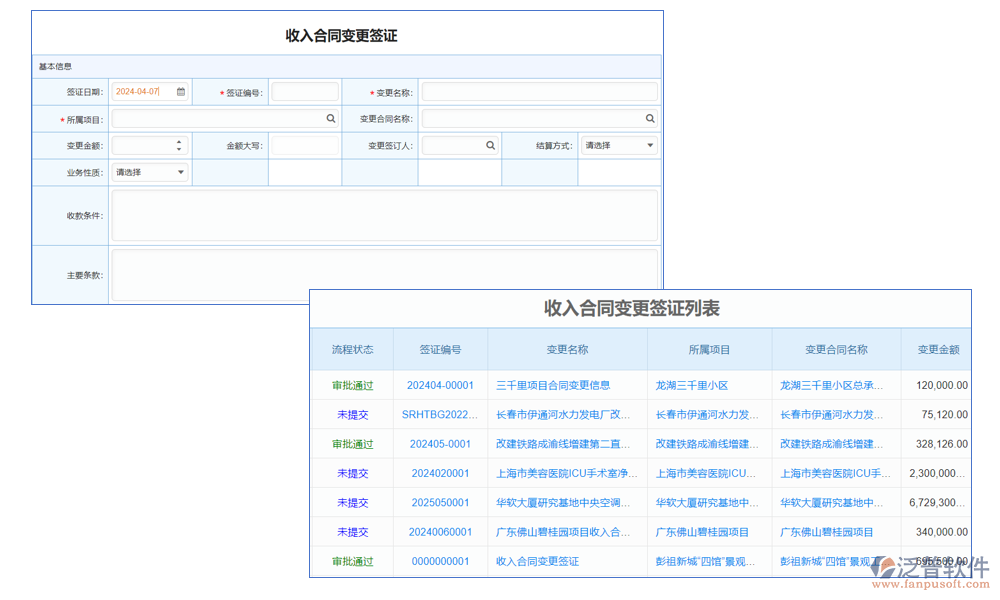Viewport: 1000px width, 600px height.
Task: Focus the 收款条件 text area
Action: tap(385, 215)
